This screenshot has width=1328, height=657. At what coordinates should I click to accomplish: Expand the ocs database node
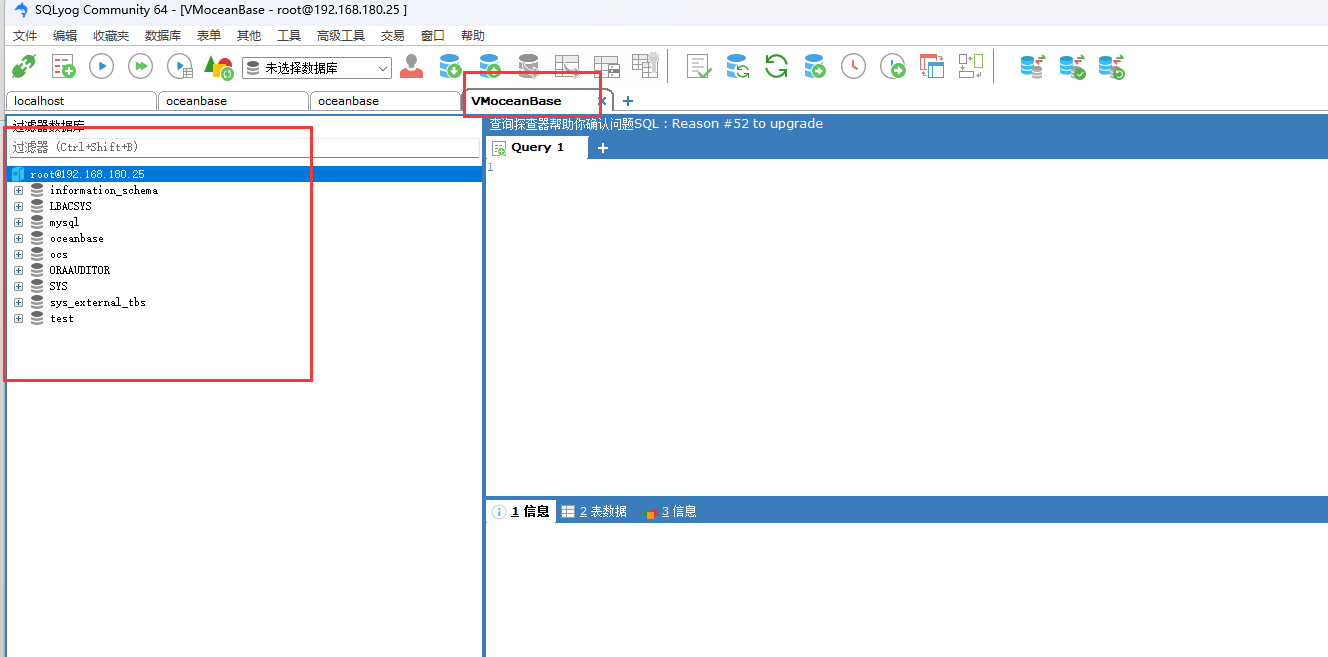18,254
